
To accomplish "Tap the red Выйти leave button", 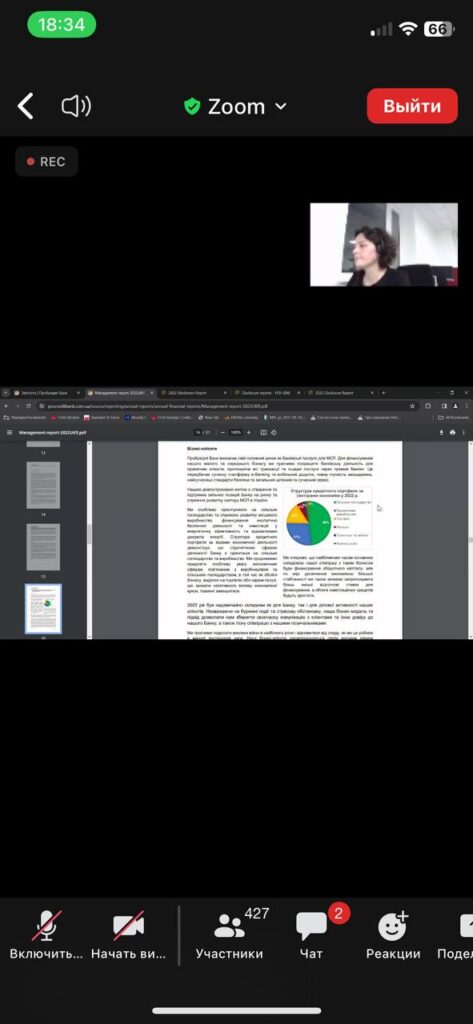I will [x=412, y=106].
